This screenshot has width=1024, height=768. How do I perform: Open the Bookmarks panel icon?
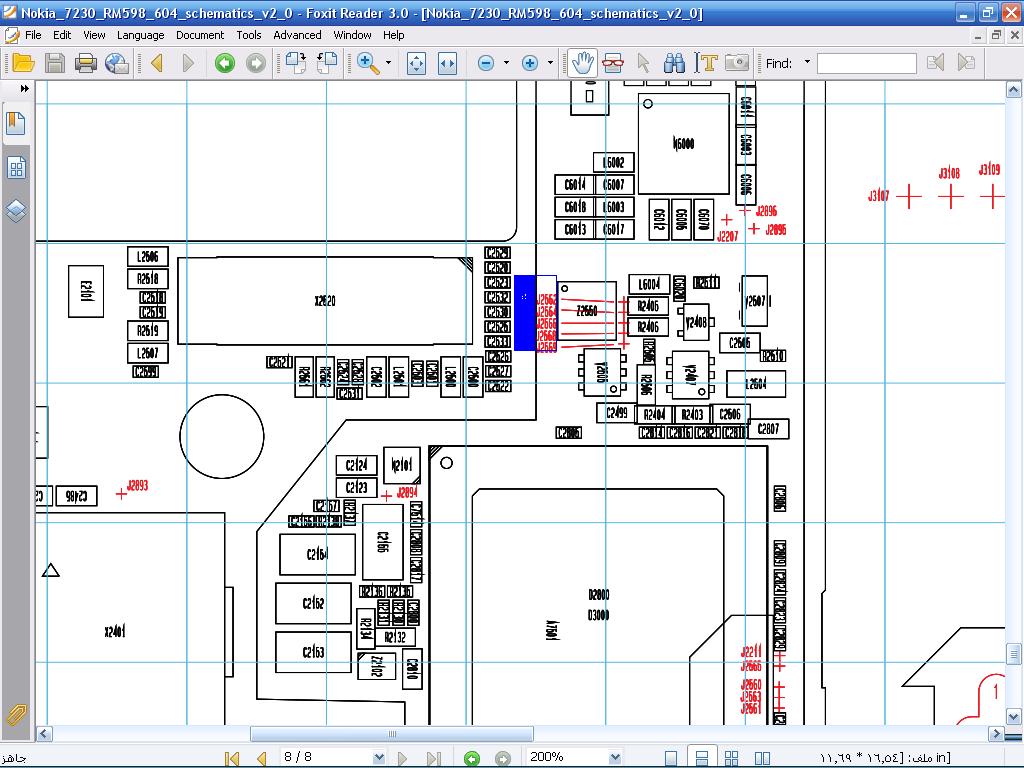[x=16, y=123]
